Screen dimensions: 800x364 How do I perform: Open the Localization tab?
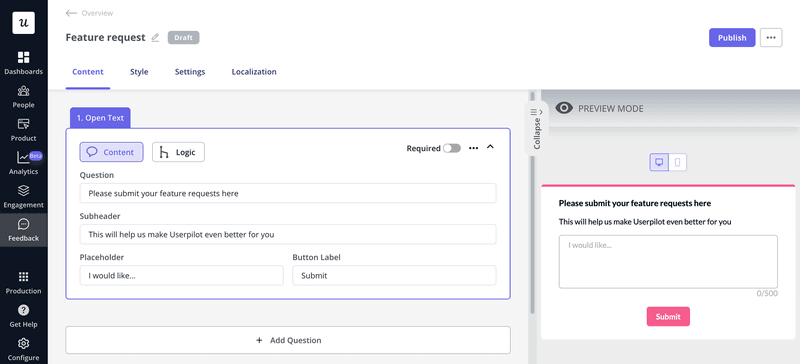tap(254, 72)
